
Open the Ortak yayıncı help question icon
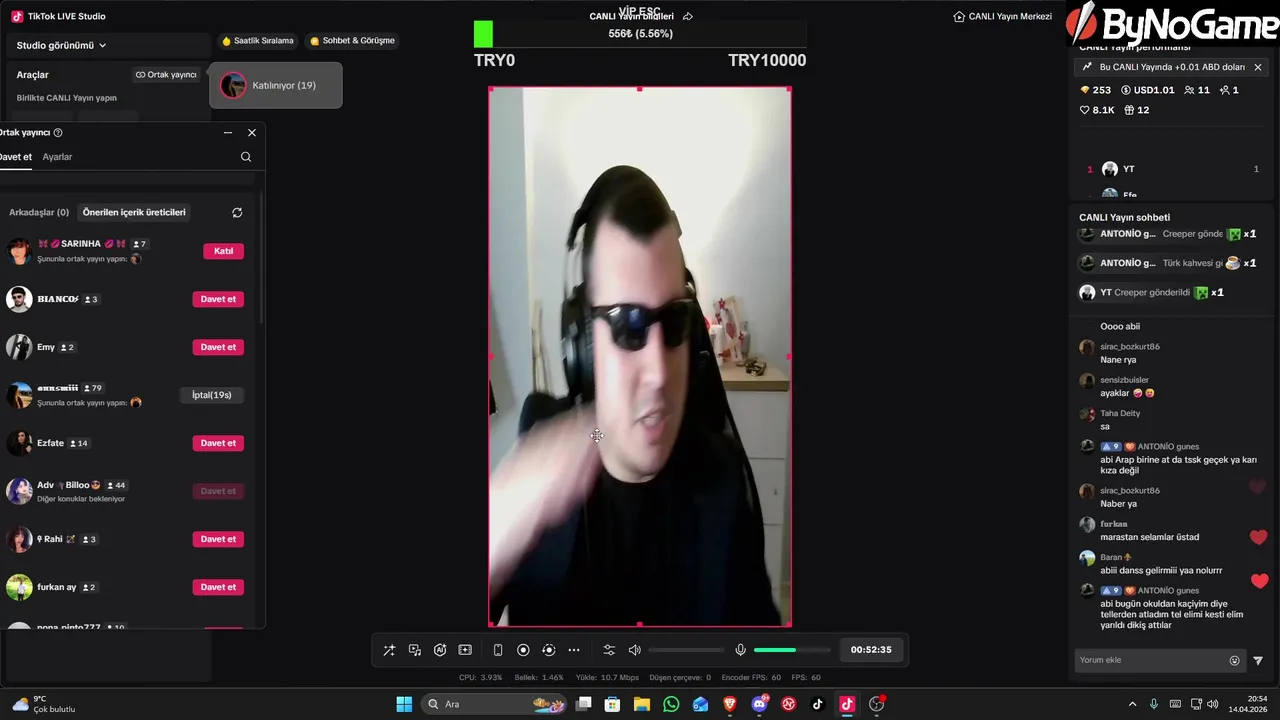58,132
